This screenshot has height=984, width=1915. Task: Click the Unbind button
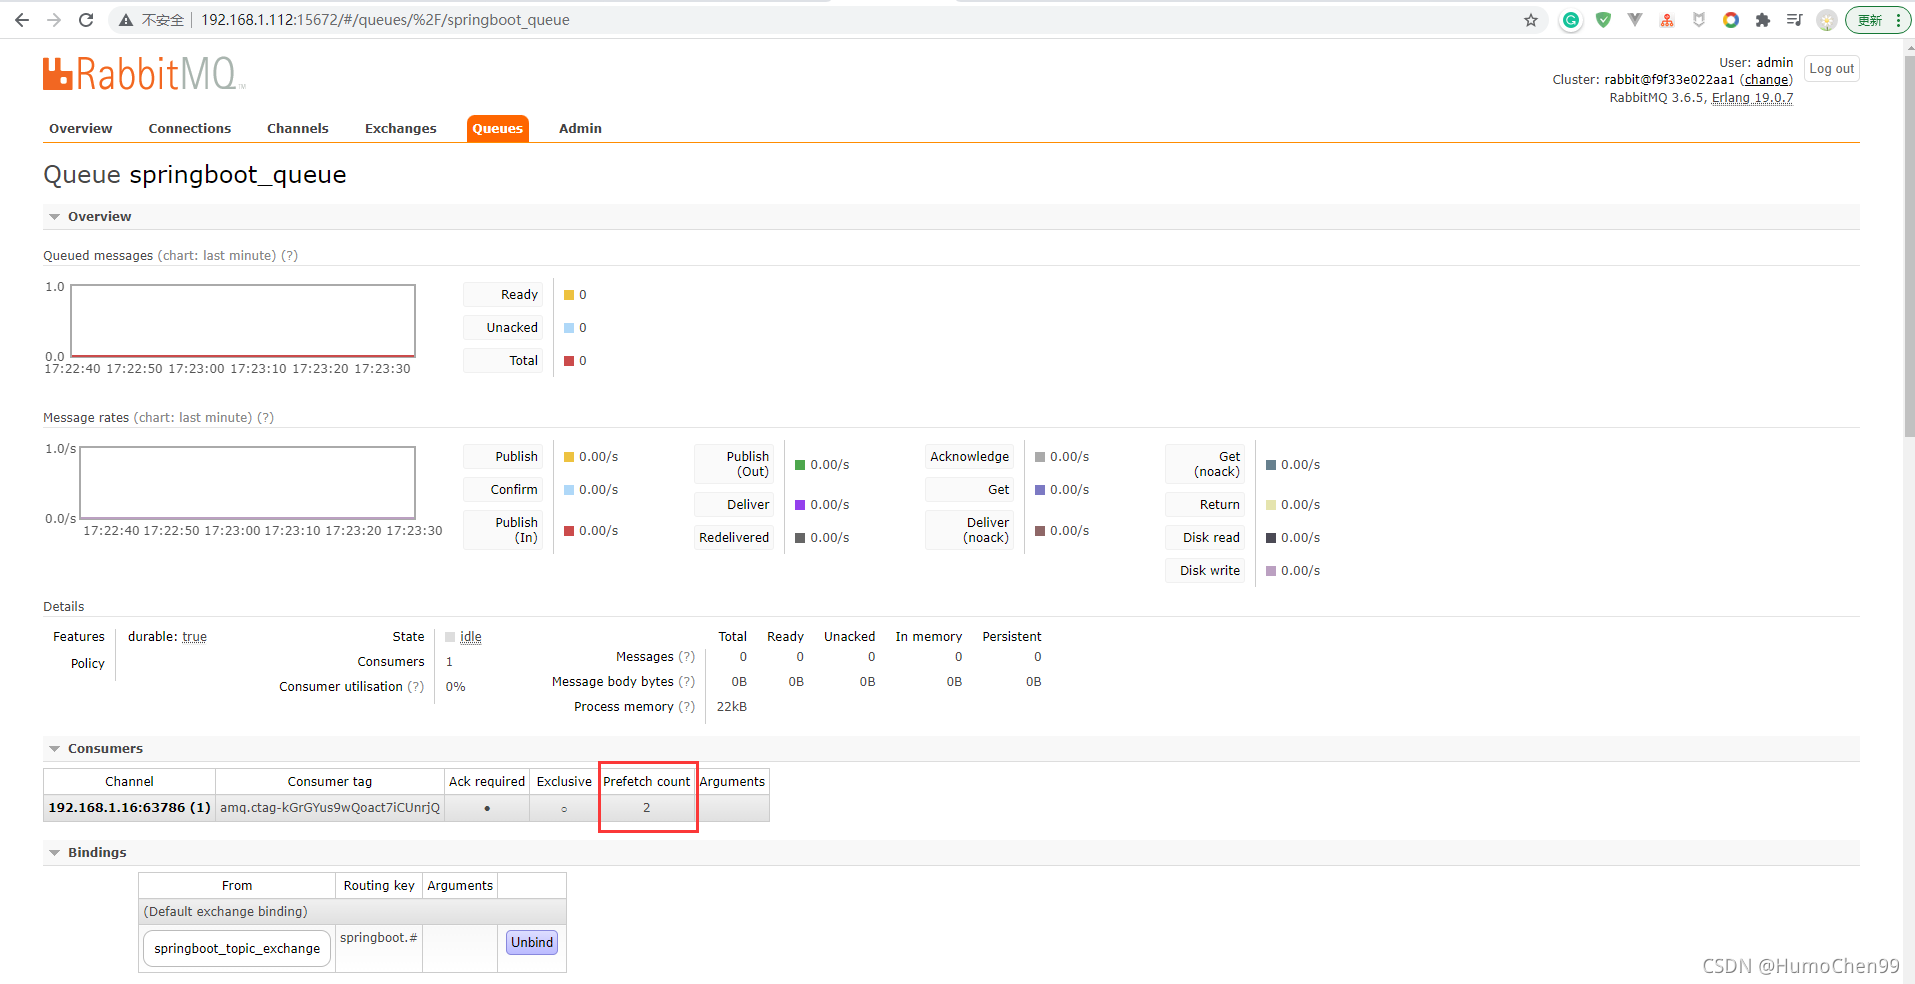(532, 942)
